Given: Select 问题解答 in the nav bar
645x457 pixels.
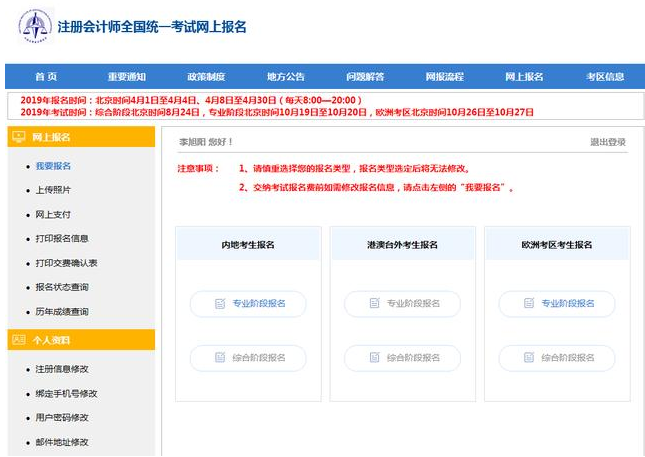Looking at the screenshot, I should point(365,77).
